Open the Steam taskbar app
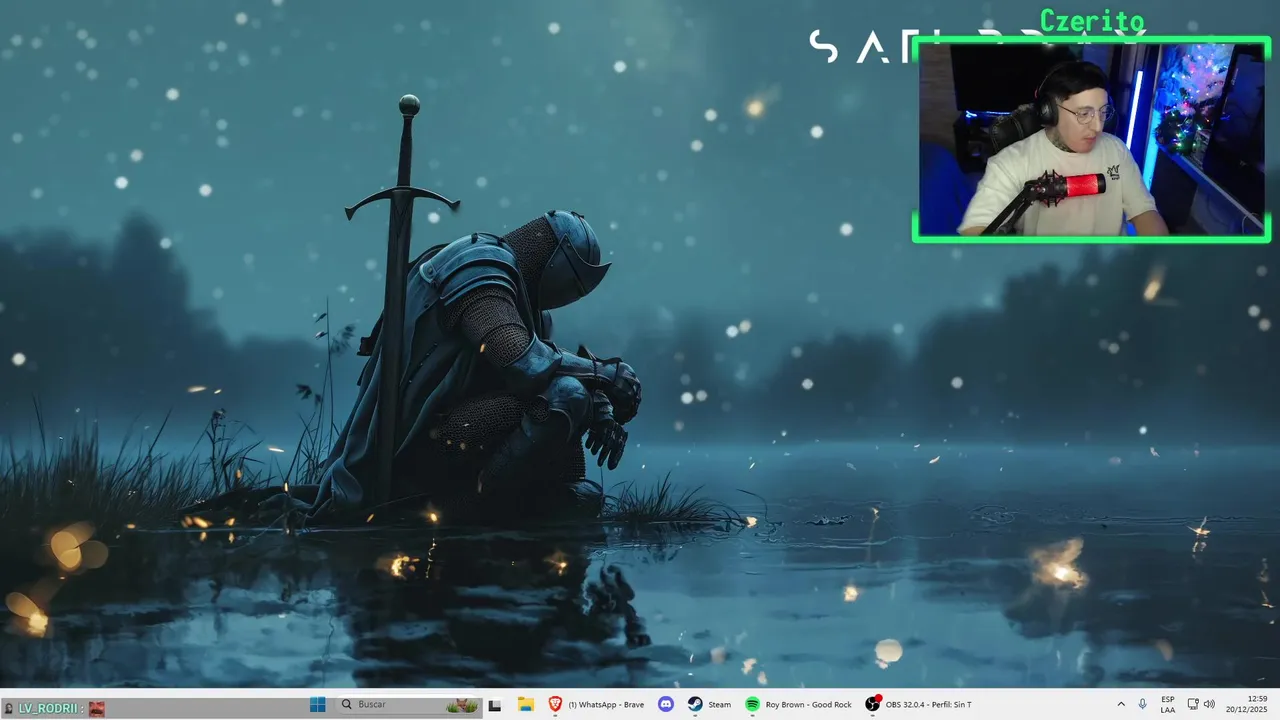The height and width of the screenshot is (720, 1280). click(709, 704)
